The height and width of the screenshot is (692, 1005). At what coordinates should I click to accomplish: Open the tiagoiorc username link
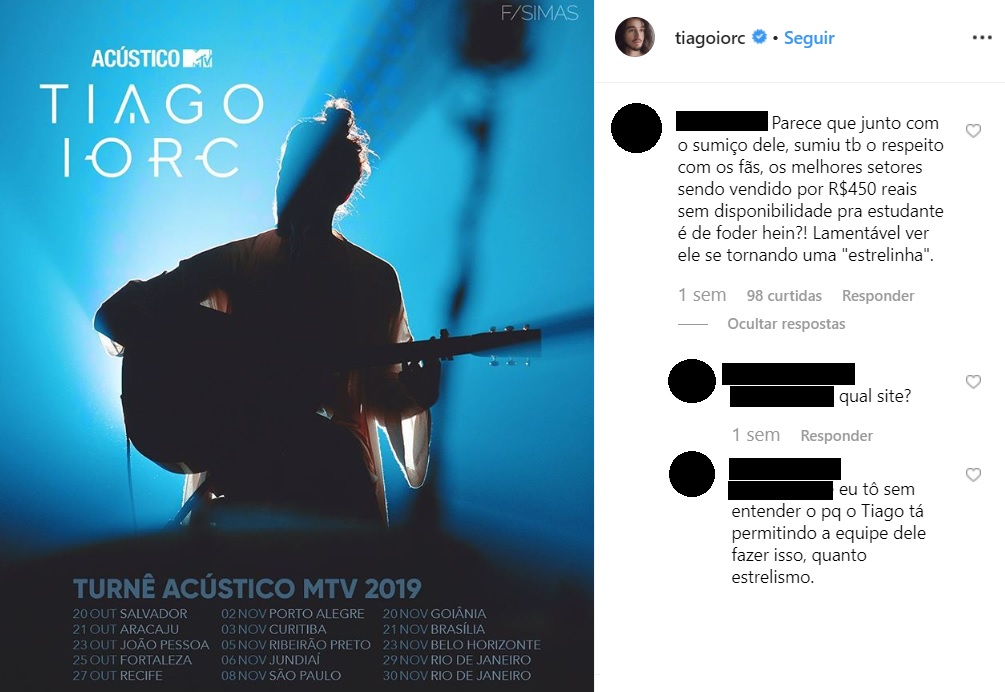click(x=710, y=38)
